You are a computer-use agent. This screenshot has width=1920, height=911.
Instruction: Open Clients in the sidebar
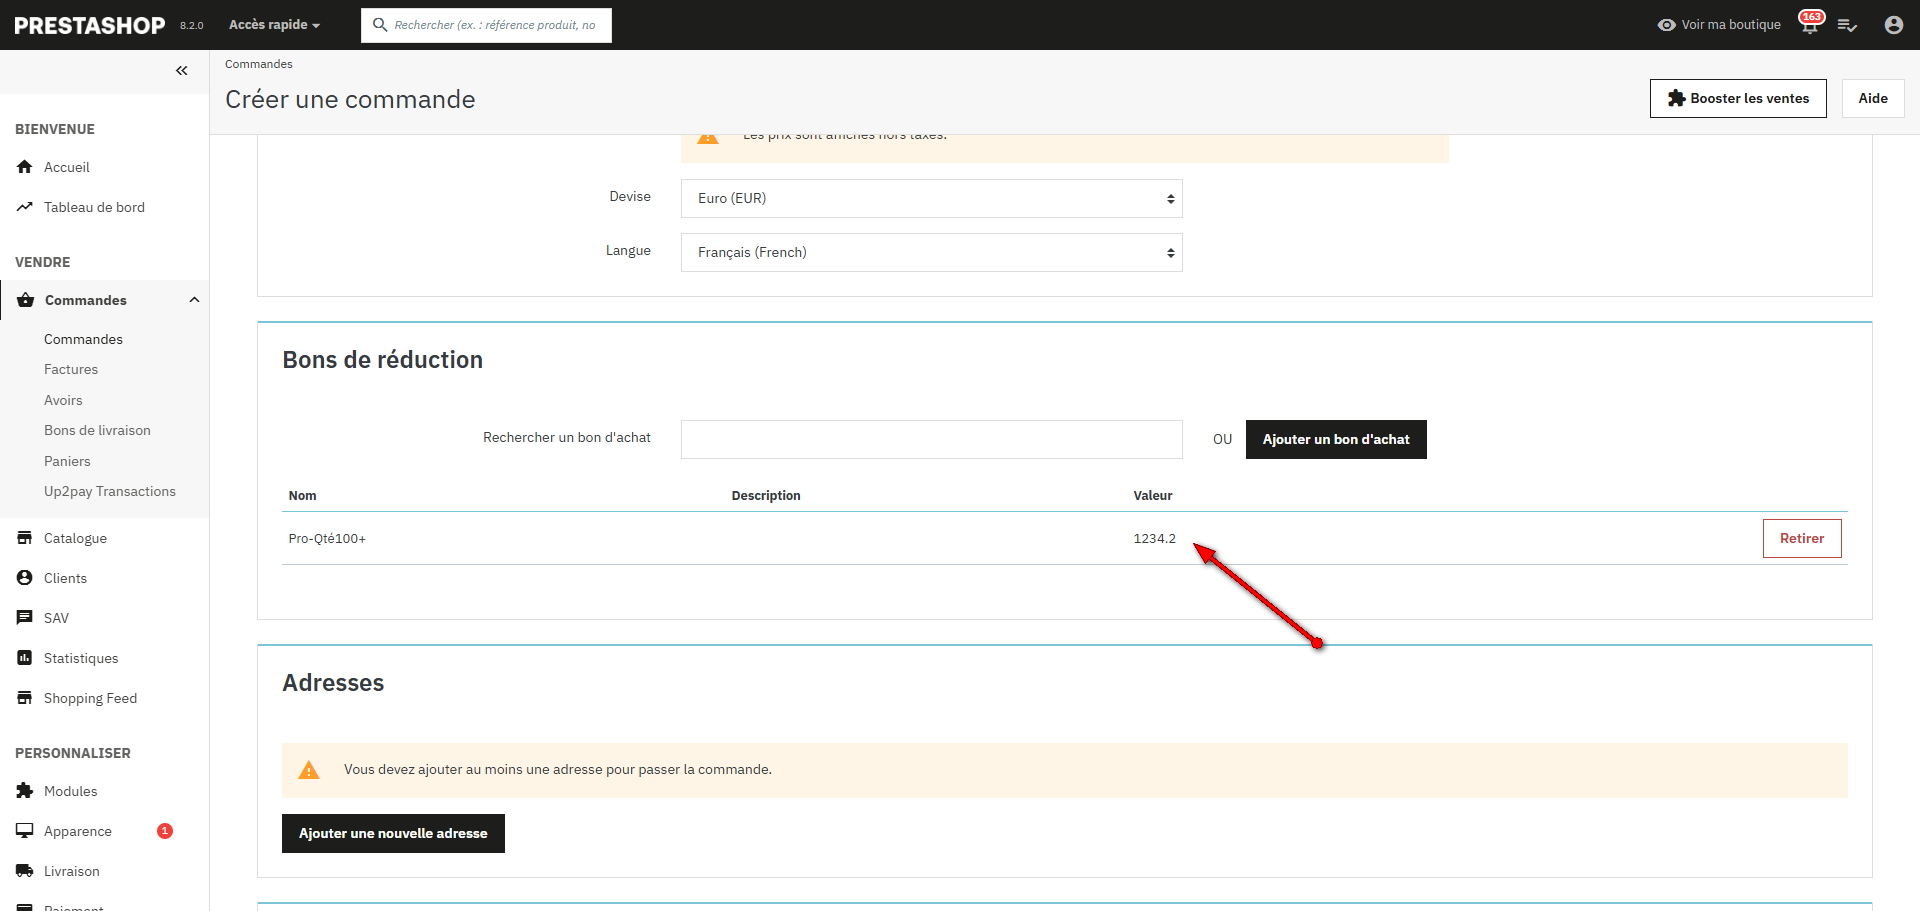click(65, 578)
